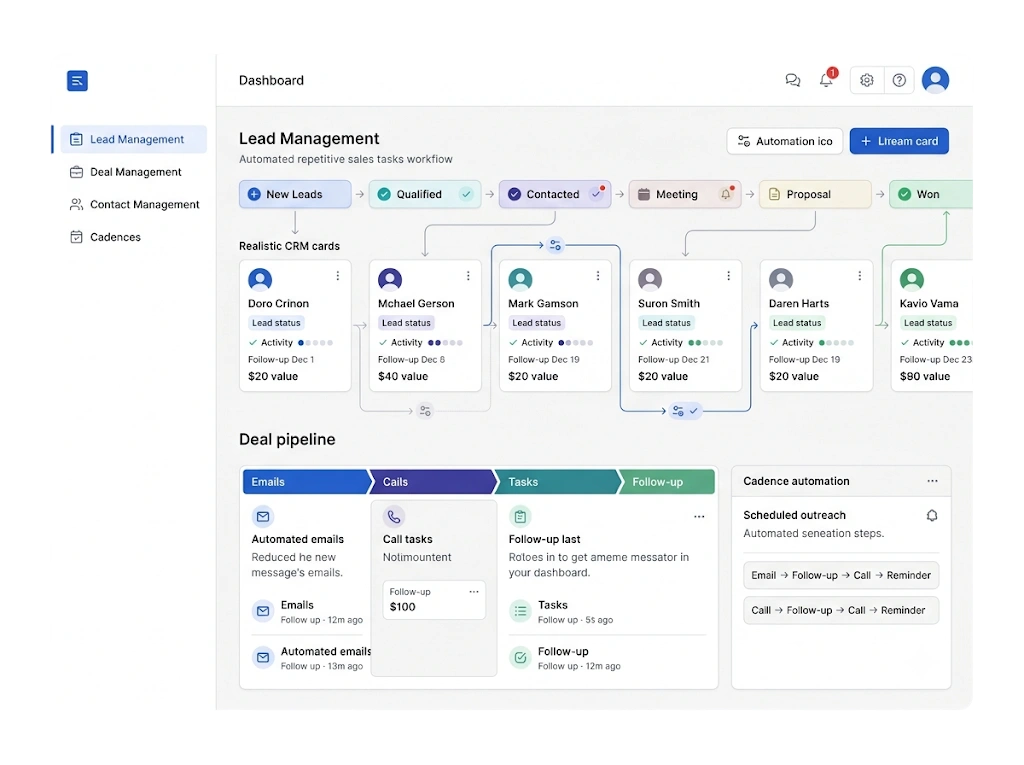Click the Scheduled outreach bell icon
Viewport: 1024px width, 765px height.
tap(932, 515)
